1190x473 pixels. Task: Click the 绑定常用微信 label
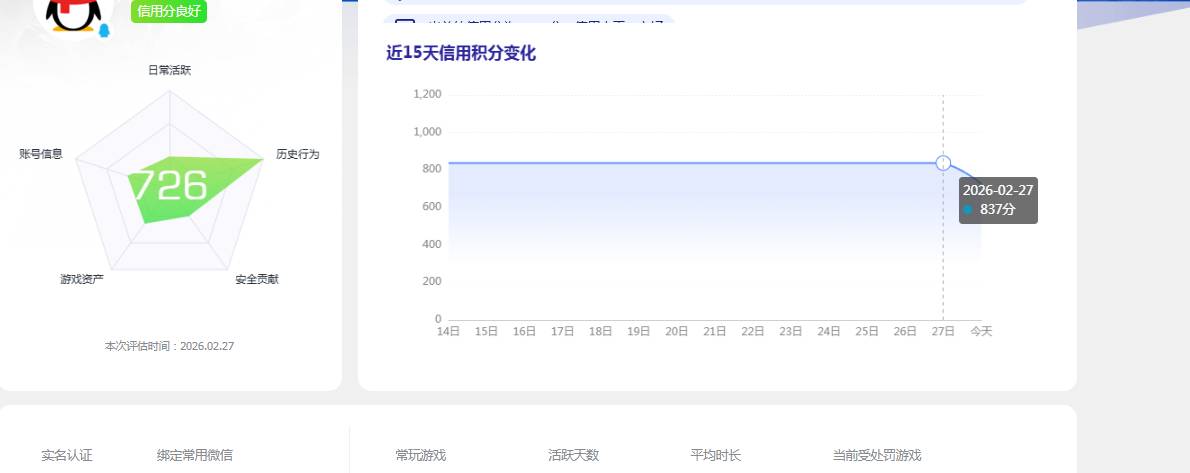[195, 456]
